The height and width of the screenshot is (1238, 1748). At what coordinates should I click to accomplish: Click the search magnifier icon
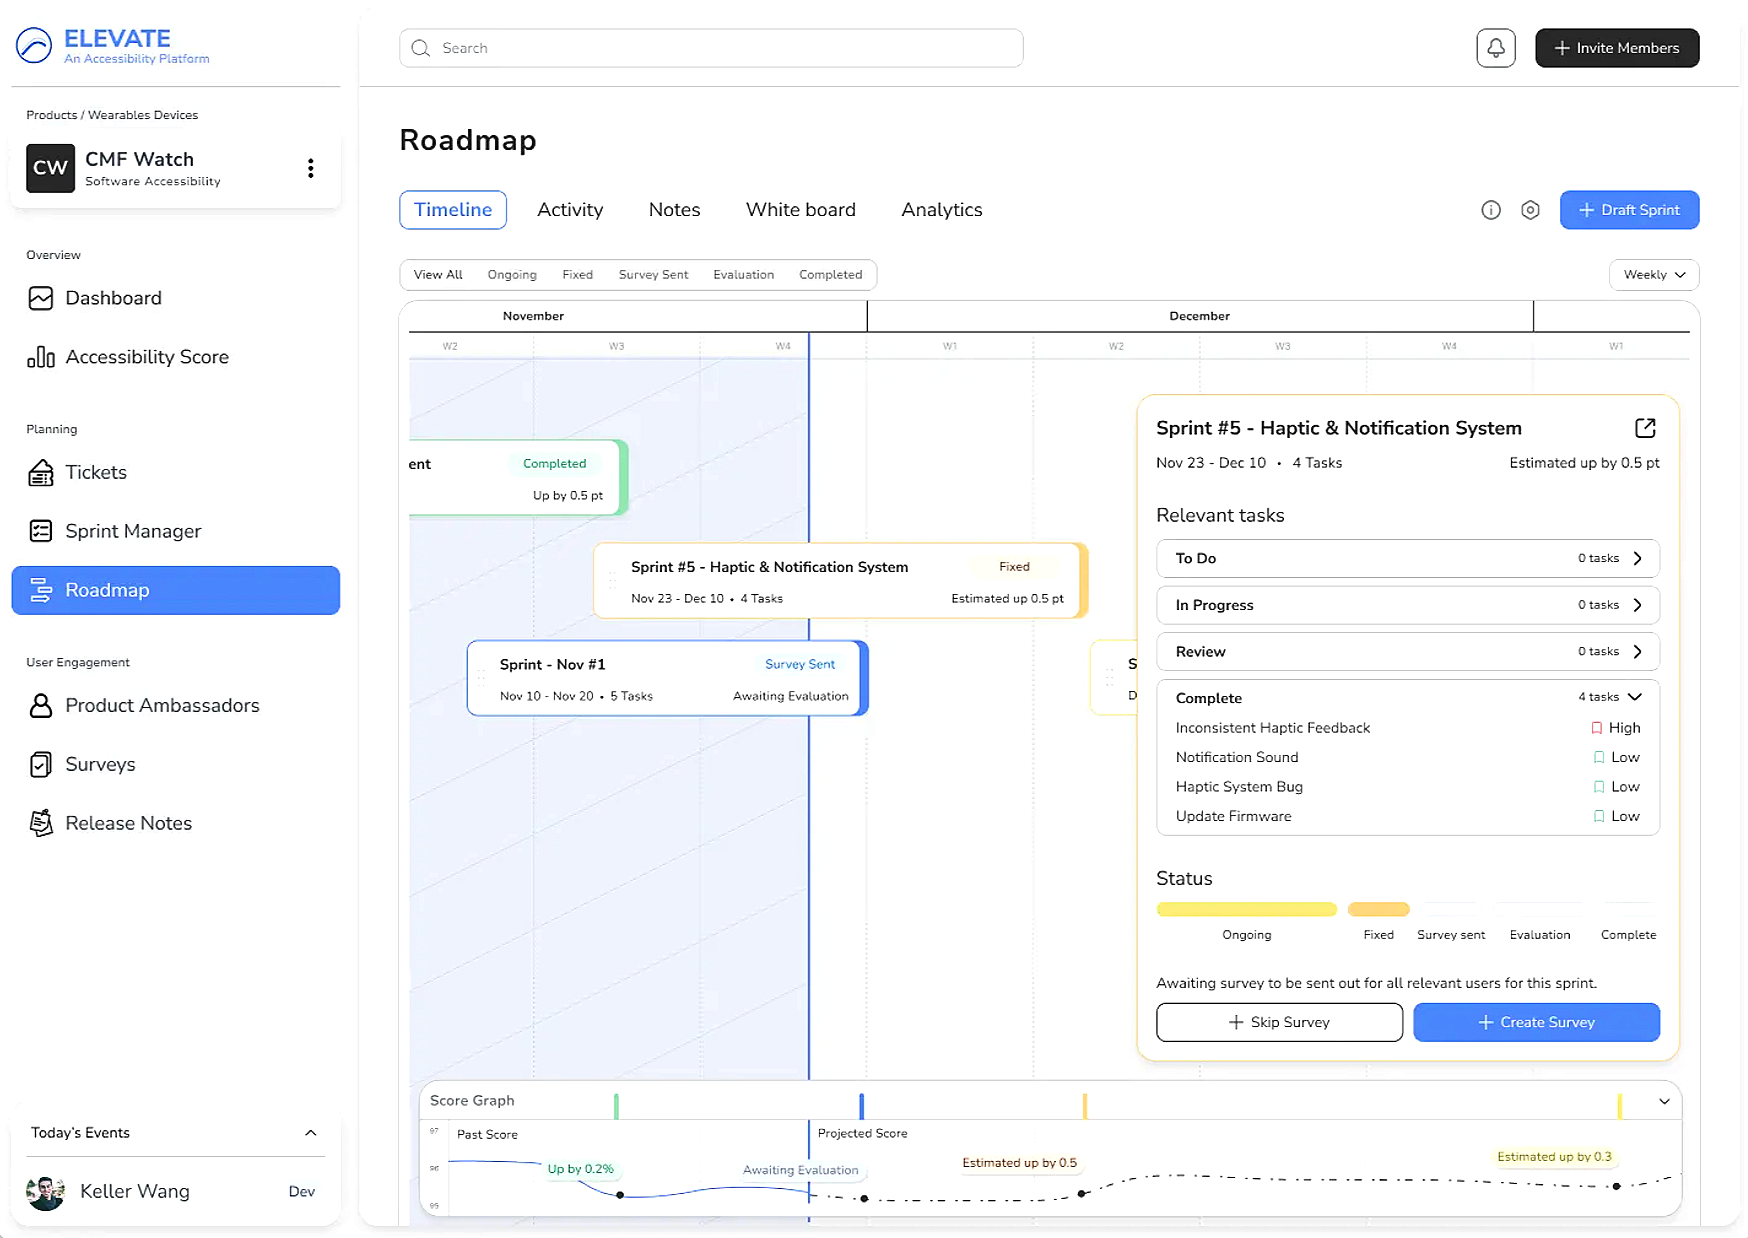(x=421, y=48)
